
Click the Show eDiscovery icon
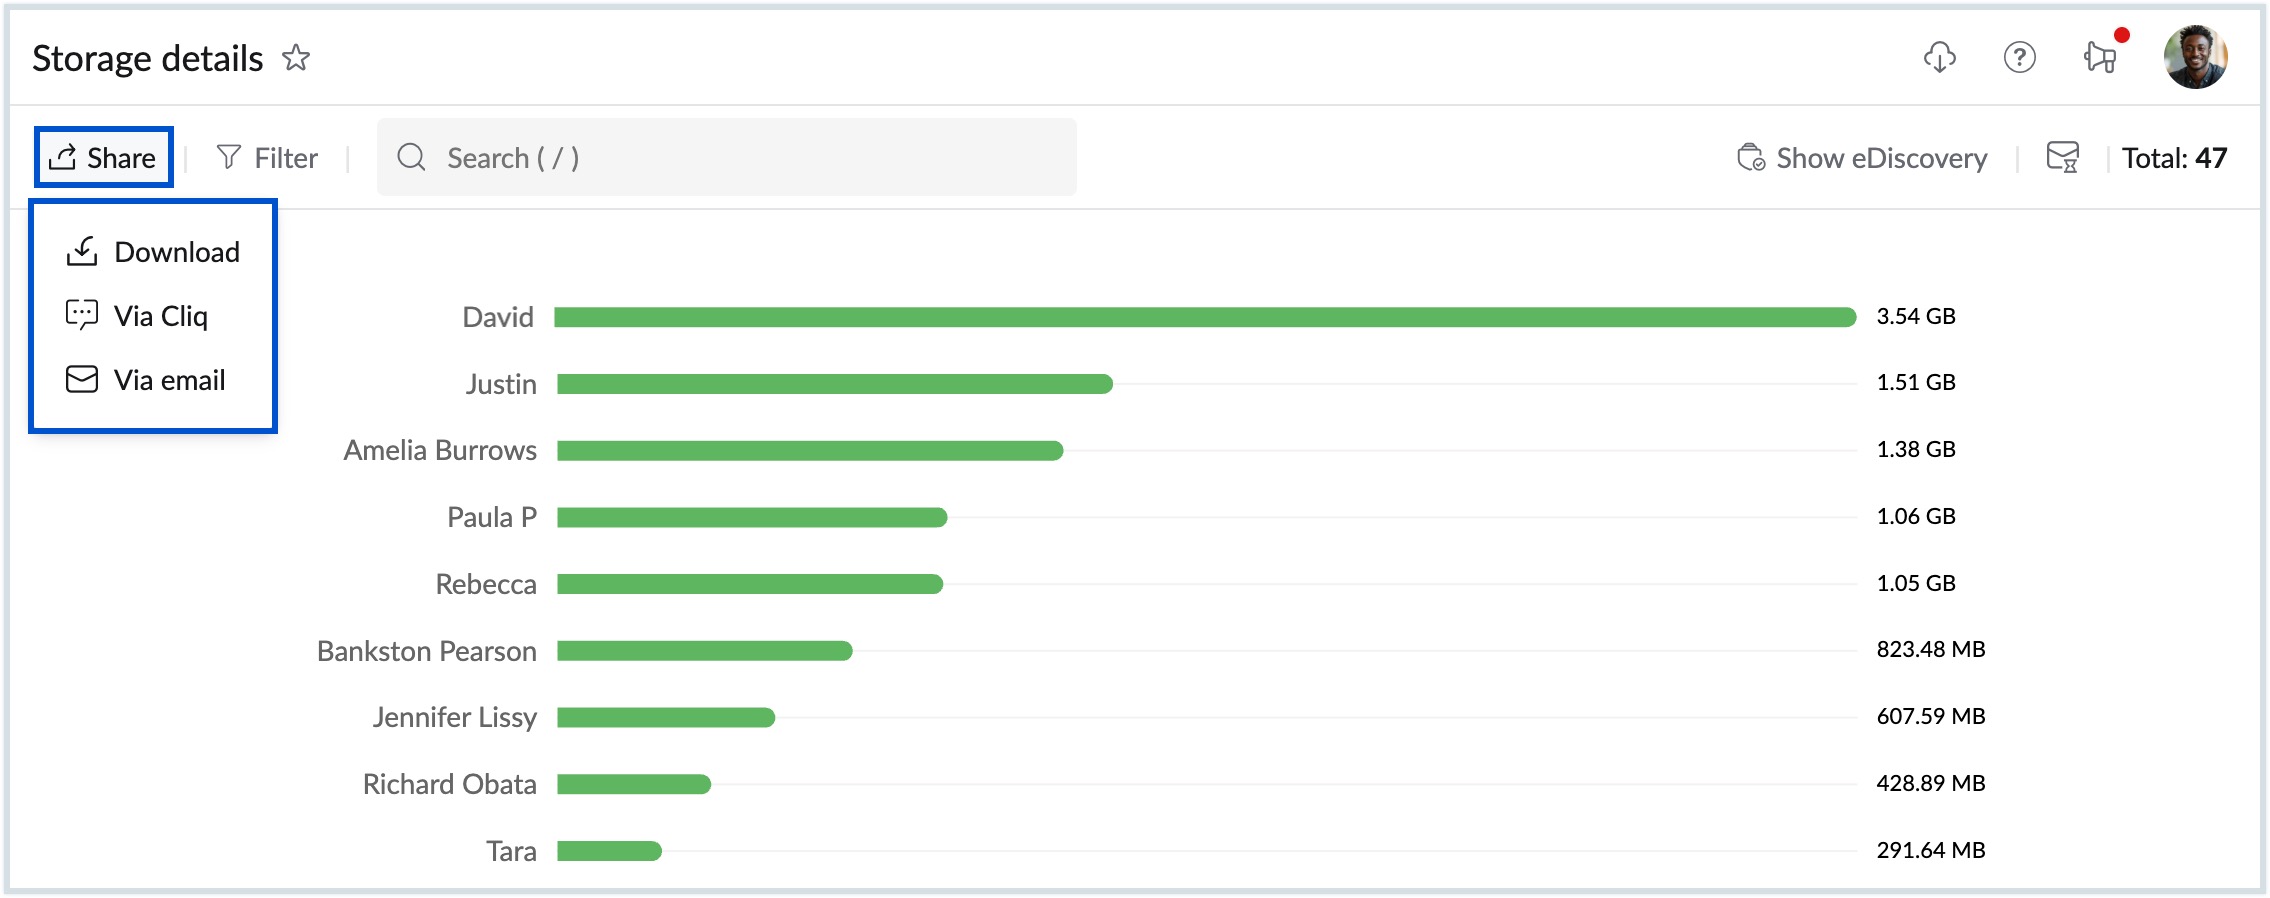click(1750, 158)
